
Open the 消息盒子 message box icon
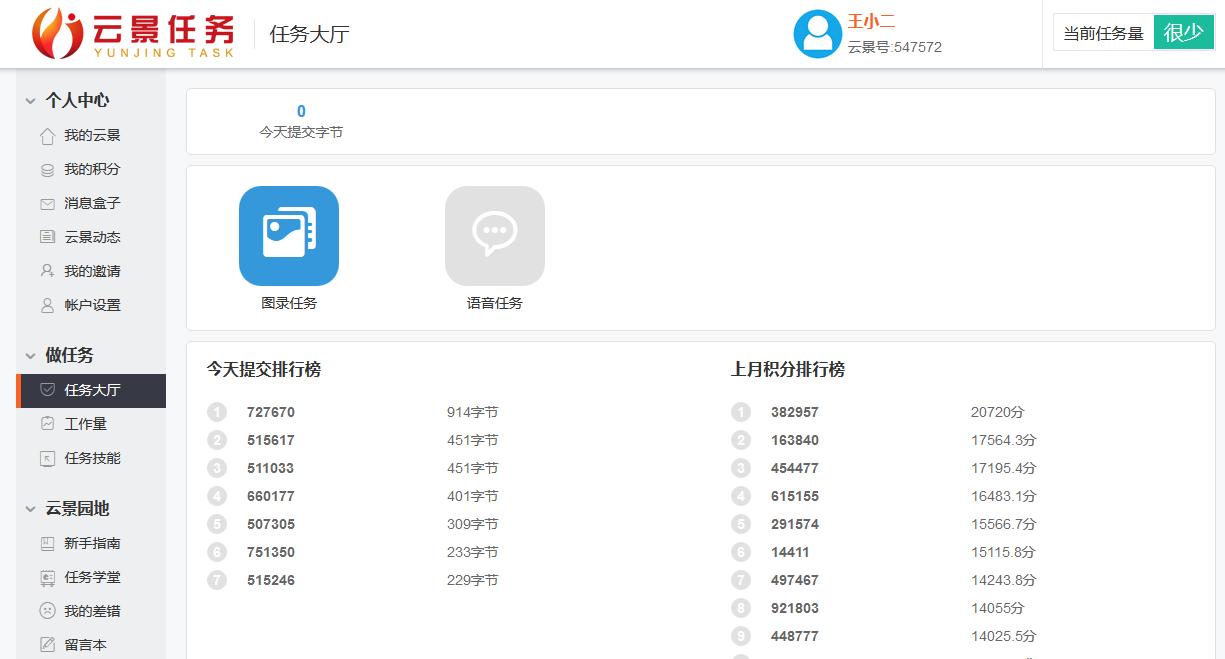(48, 203)
